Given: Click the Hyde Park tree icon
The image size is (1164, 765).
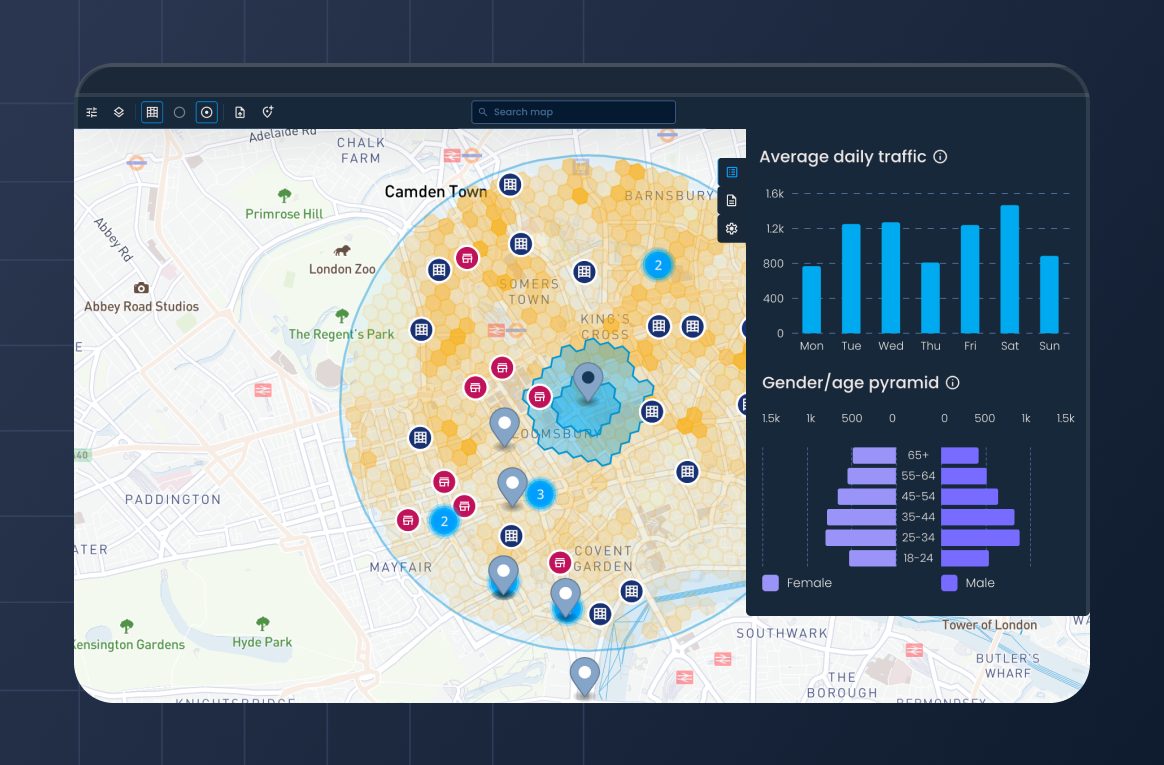Looking at the screenshot, I should point(263,623).
